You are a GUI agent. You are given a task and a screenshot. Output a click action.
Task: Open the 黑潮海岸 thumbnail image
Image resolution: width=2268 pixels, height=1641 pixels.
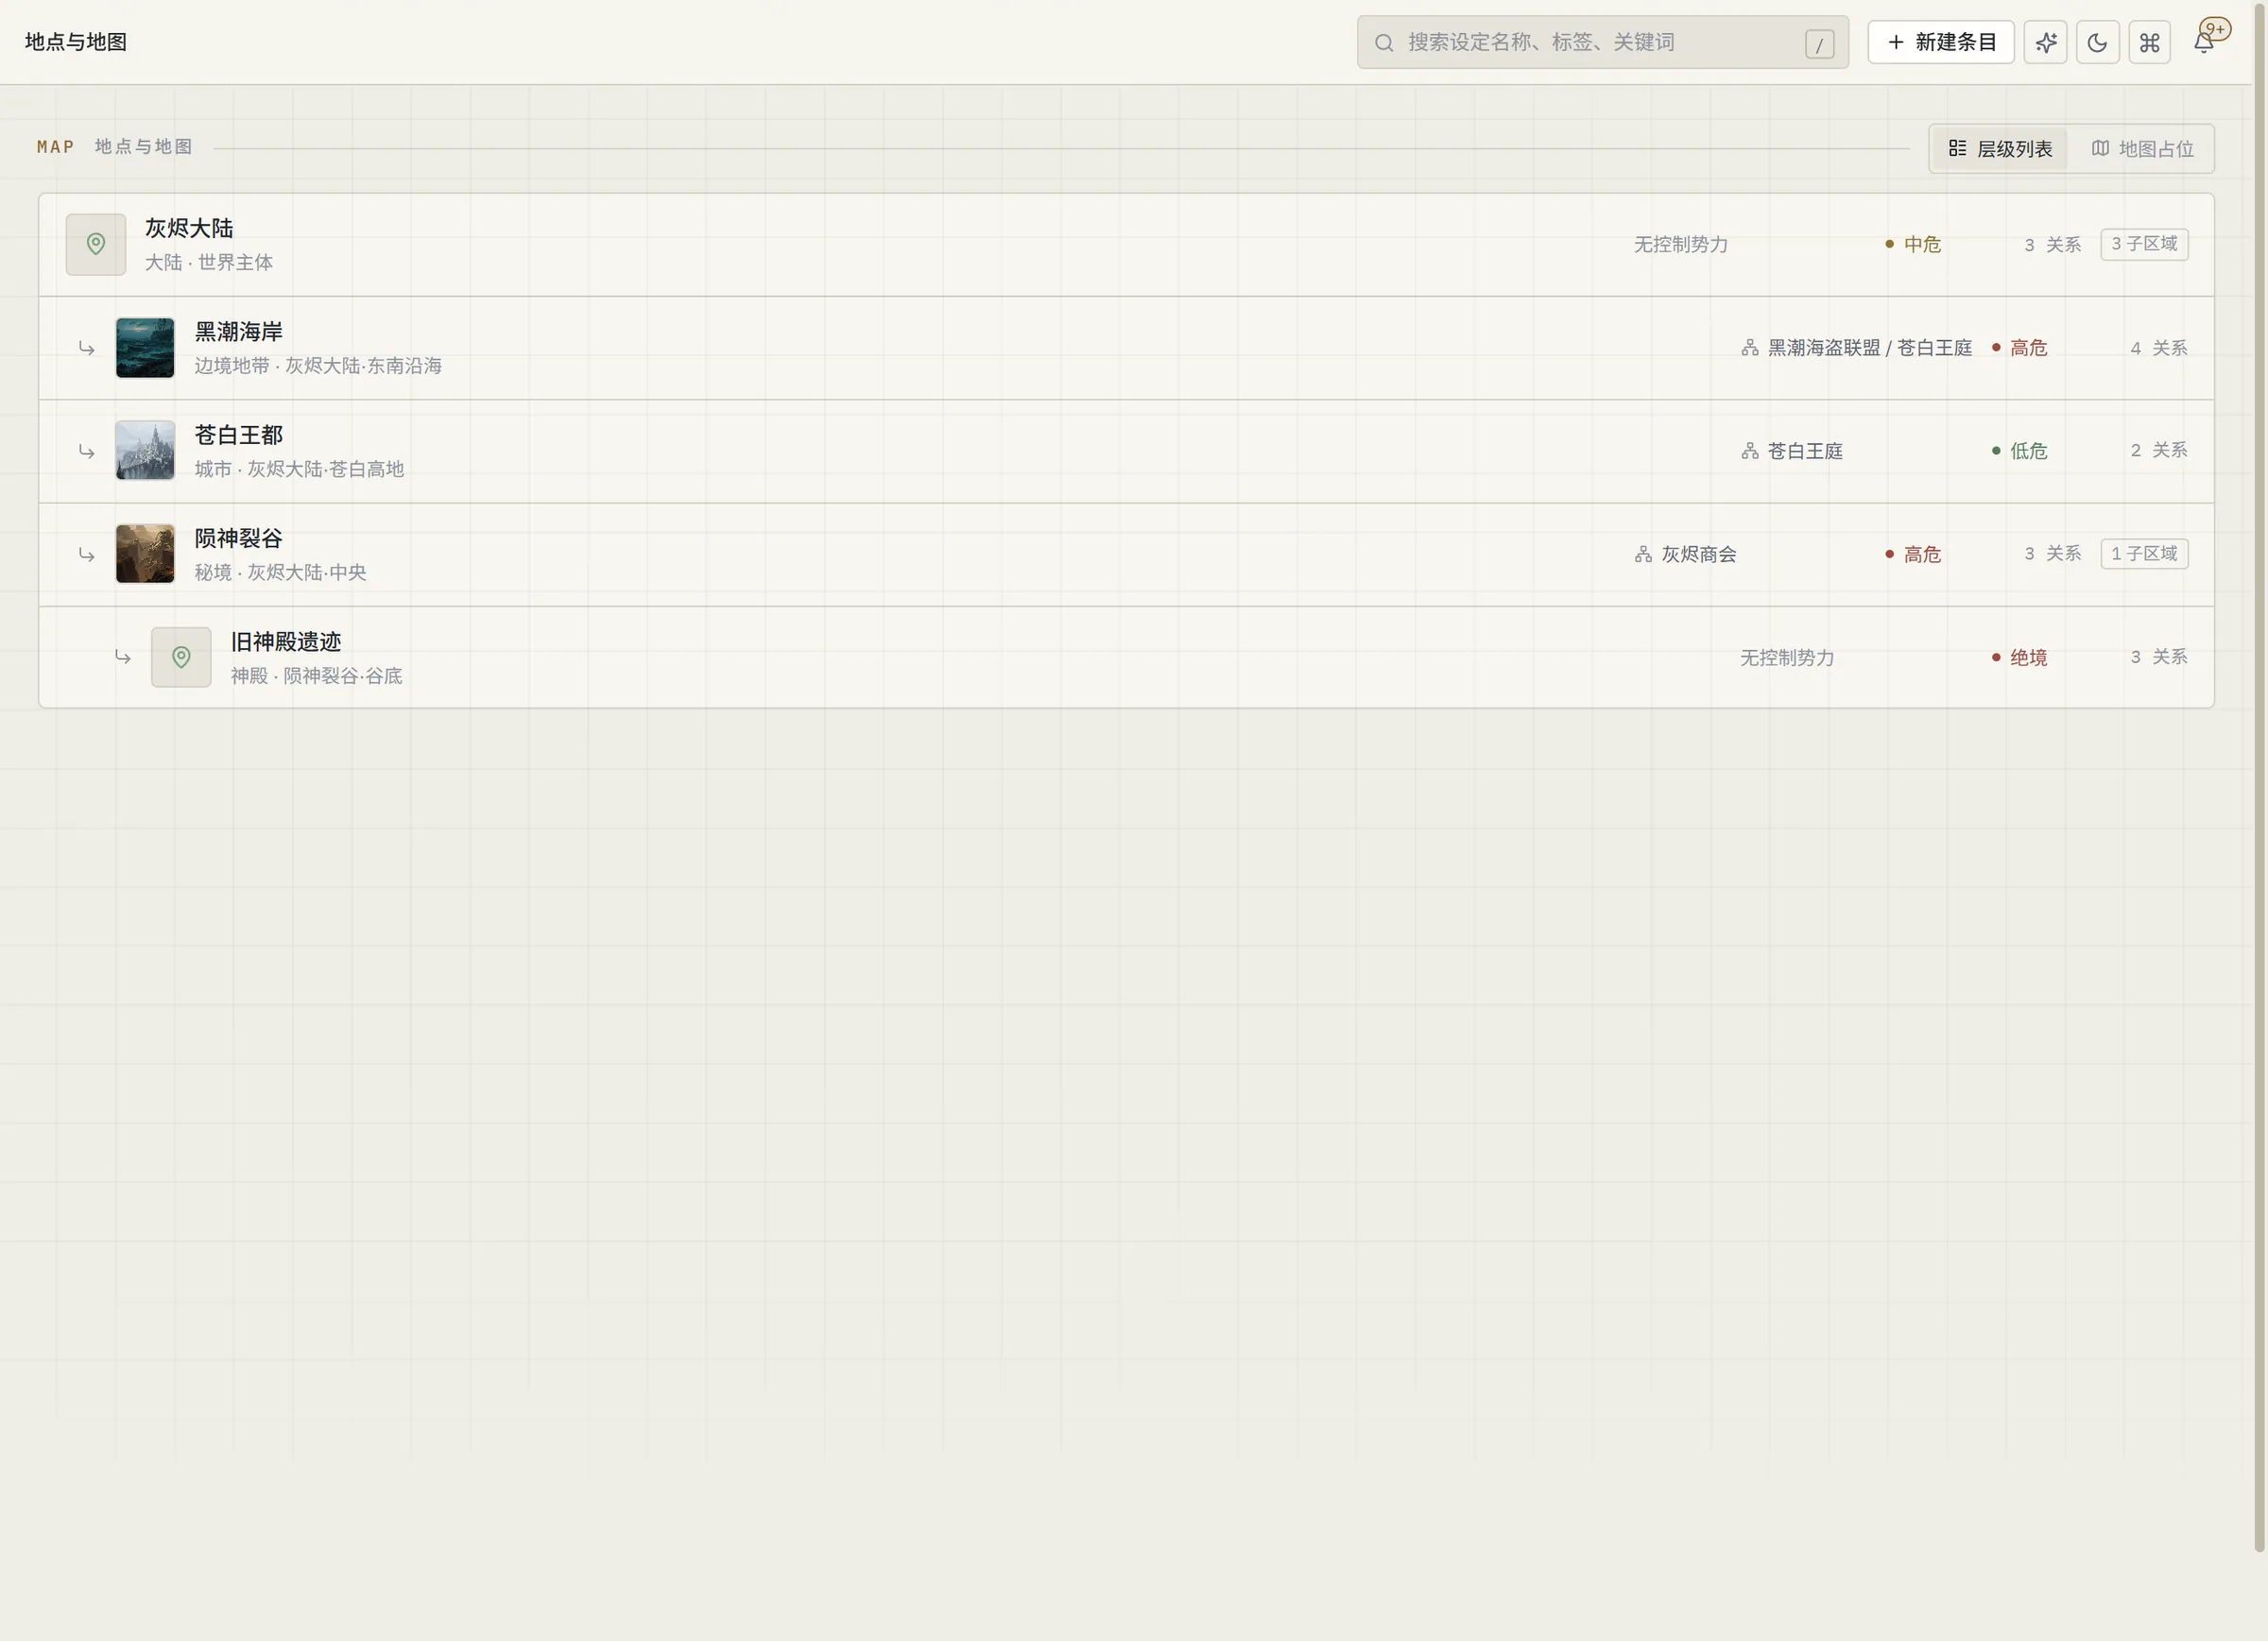coord(145,348)
